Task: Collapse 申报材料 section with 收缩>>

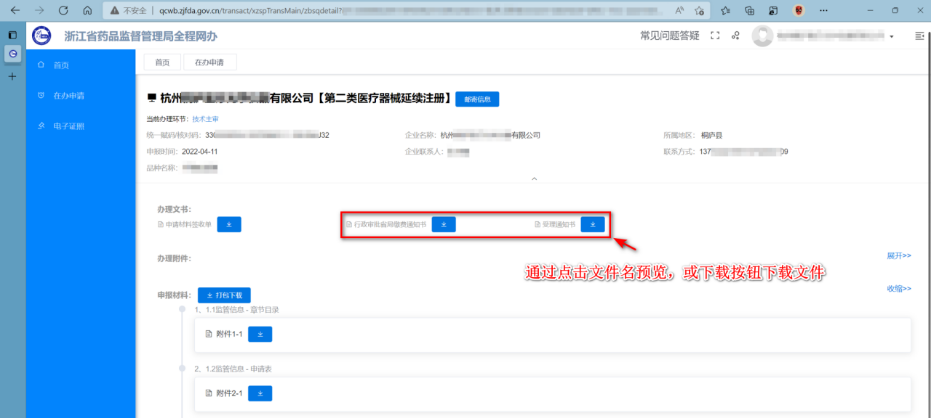Action: (898, 288)
